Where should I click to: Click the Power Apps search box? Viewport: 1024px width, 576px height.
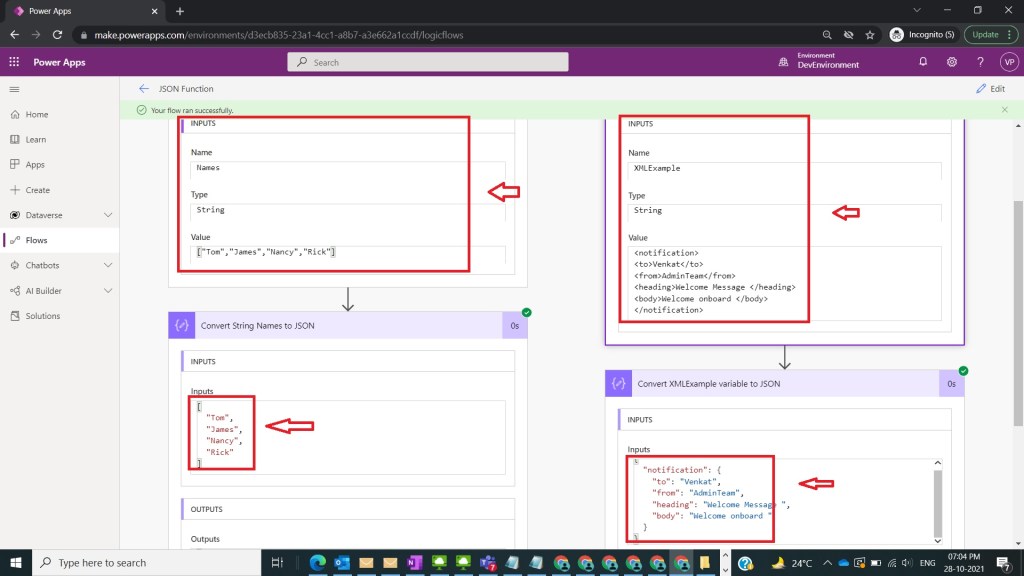(x=428, y=62)
